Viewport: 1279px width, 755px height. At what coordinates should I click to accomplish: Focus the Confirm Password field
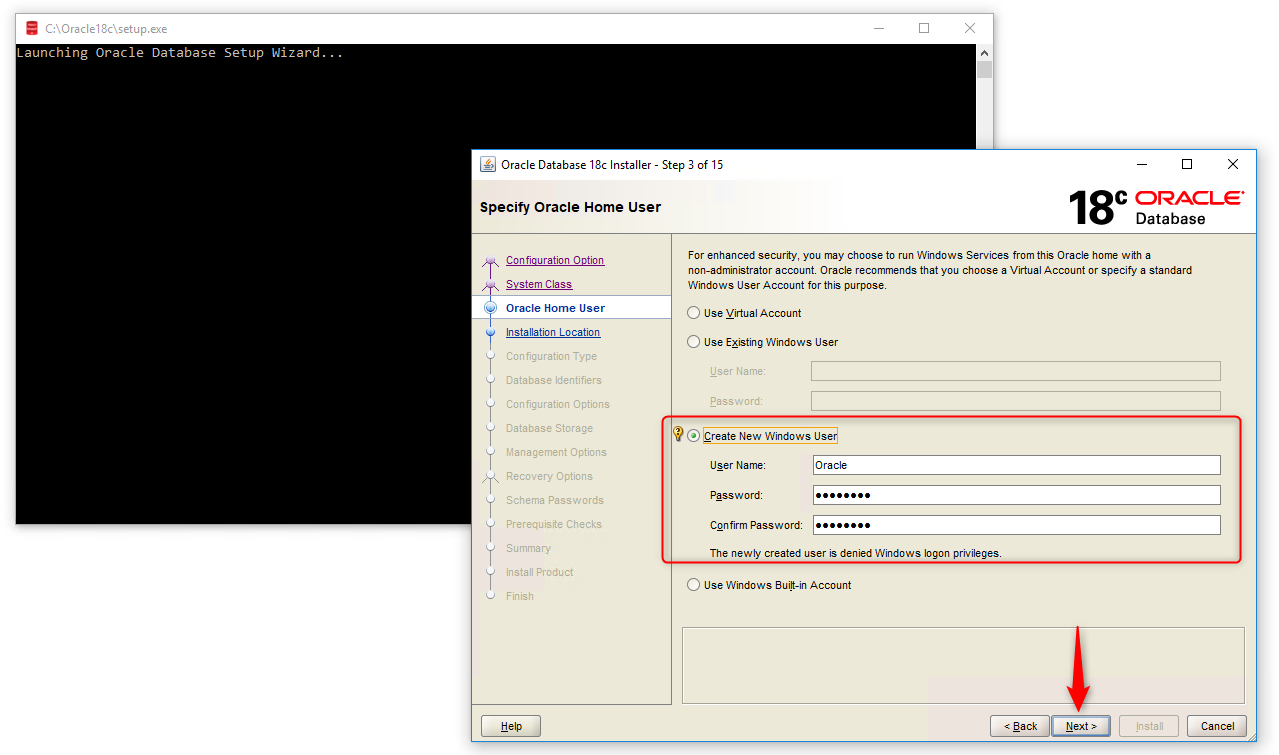coord(1016,525)
